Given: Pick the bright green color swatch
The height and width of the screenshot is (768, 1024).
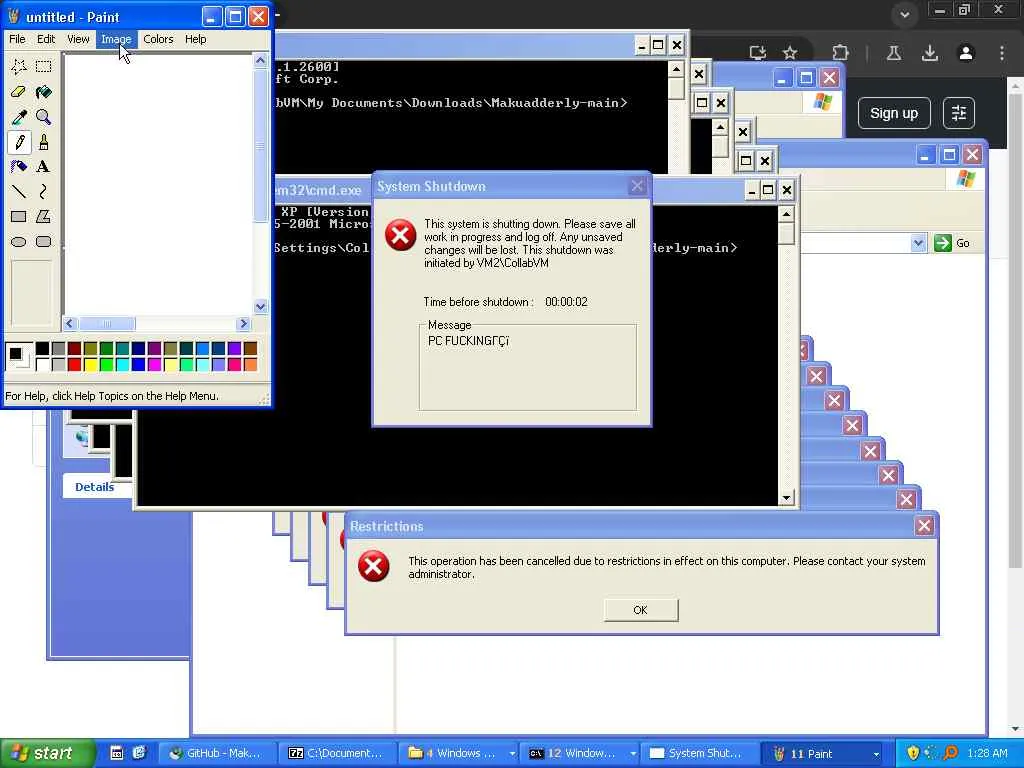Looking at the screenshot, I should tap(106, 364).
